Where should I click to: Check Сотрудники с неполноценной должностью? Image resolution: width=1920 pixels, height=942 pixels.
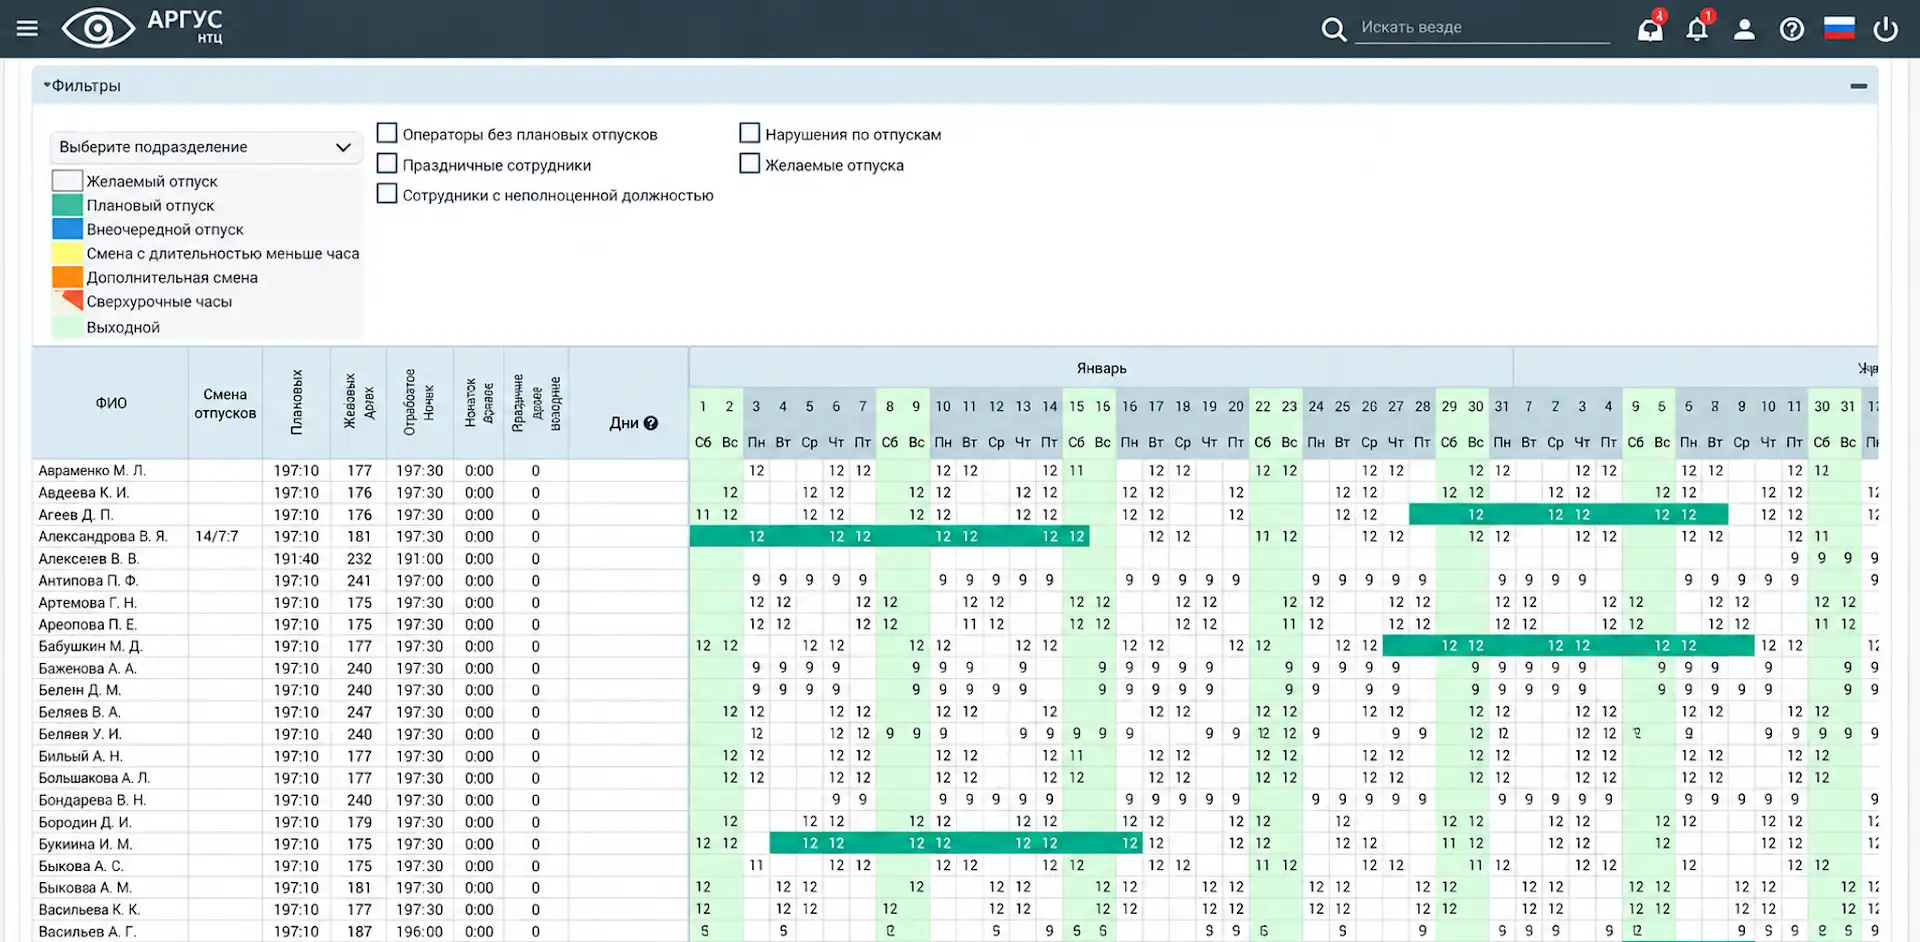tap(387, 193)
